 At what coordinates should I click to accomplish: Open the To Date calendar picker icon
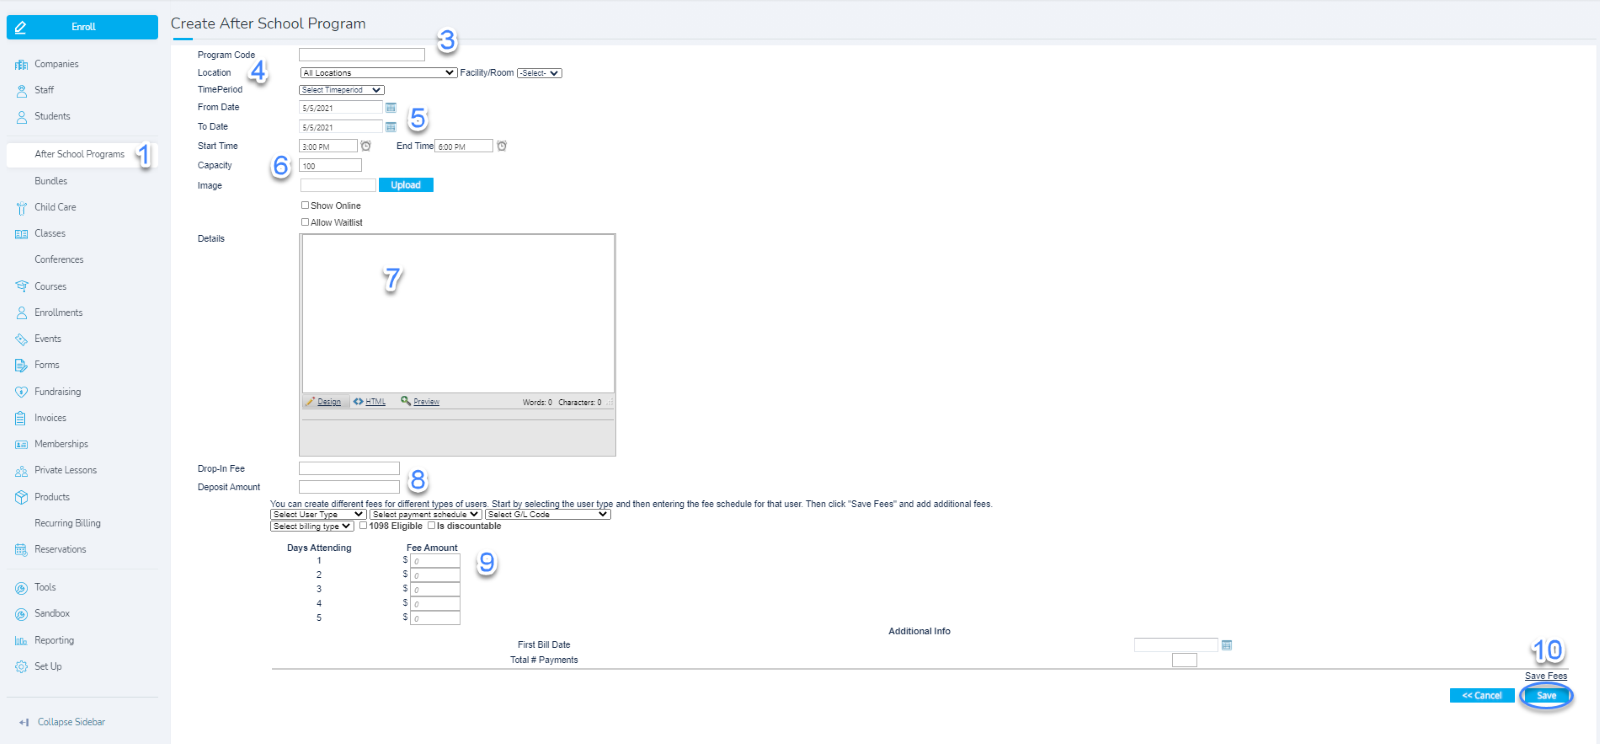coord(391,127)
